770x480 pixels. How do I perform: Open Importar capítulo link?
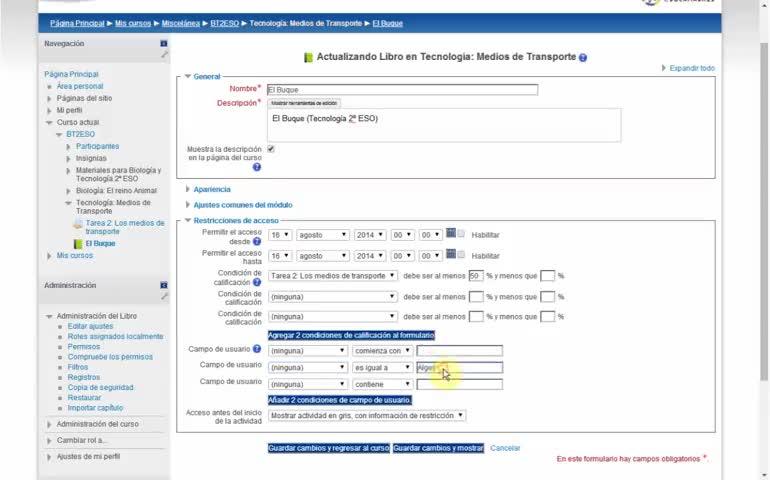pos(95,408)
